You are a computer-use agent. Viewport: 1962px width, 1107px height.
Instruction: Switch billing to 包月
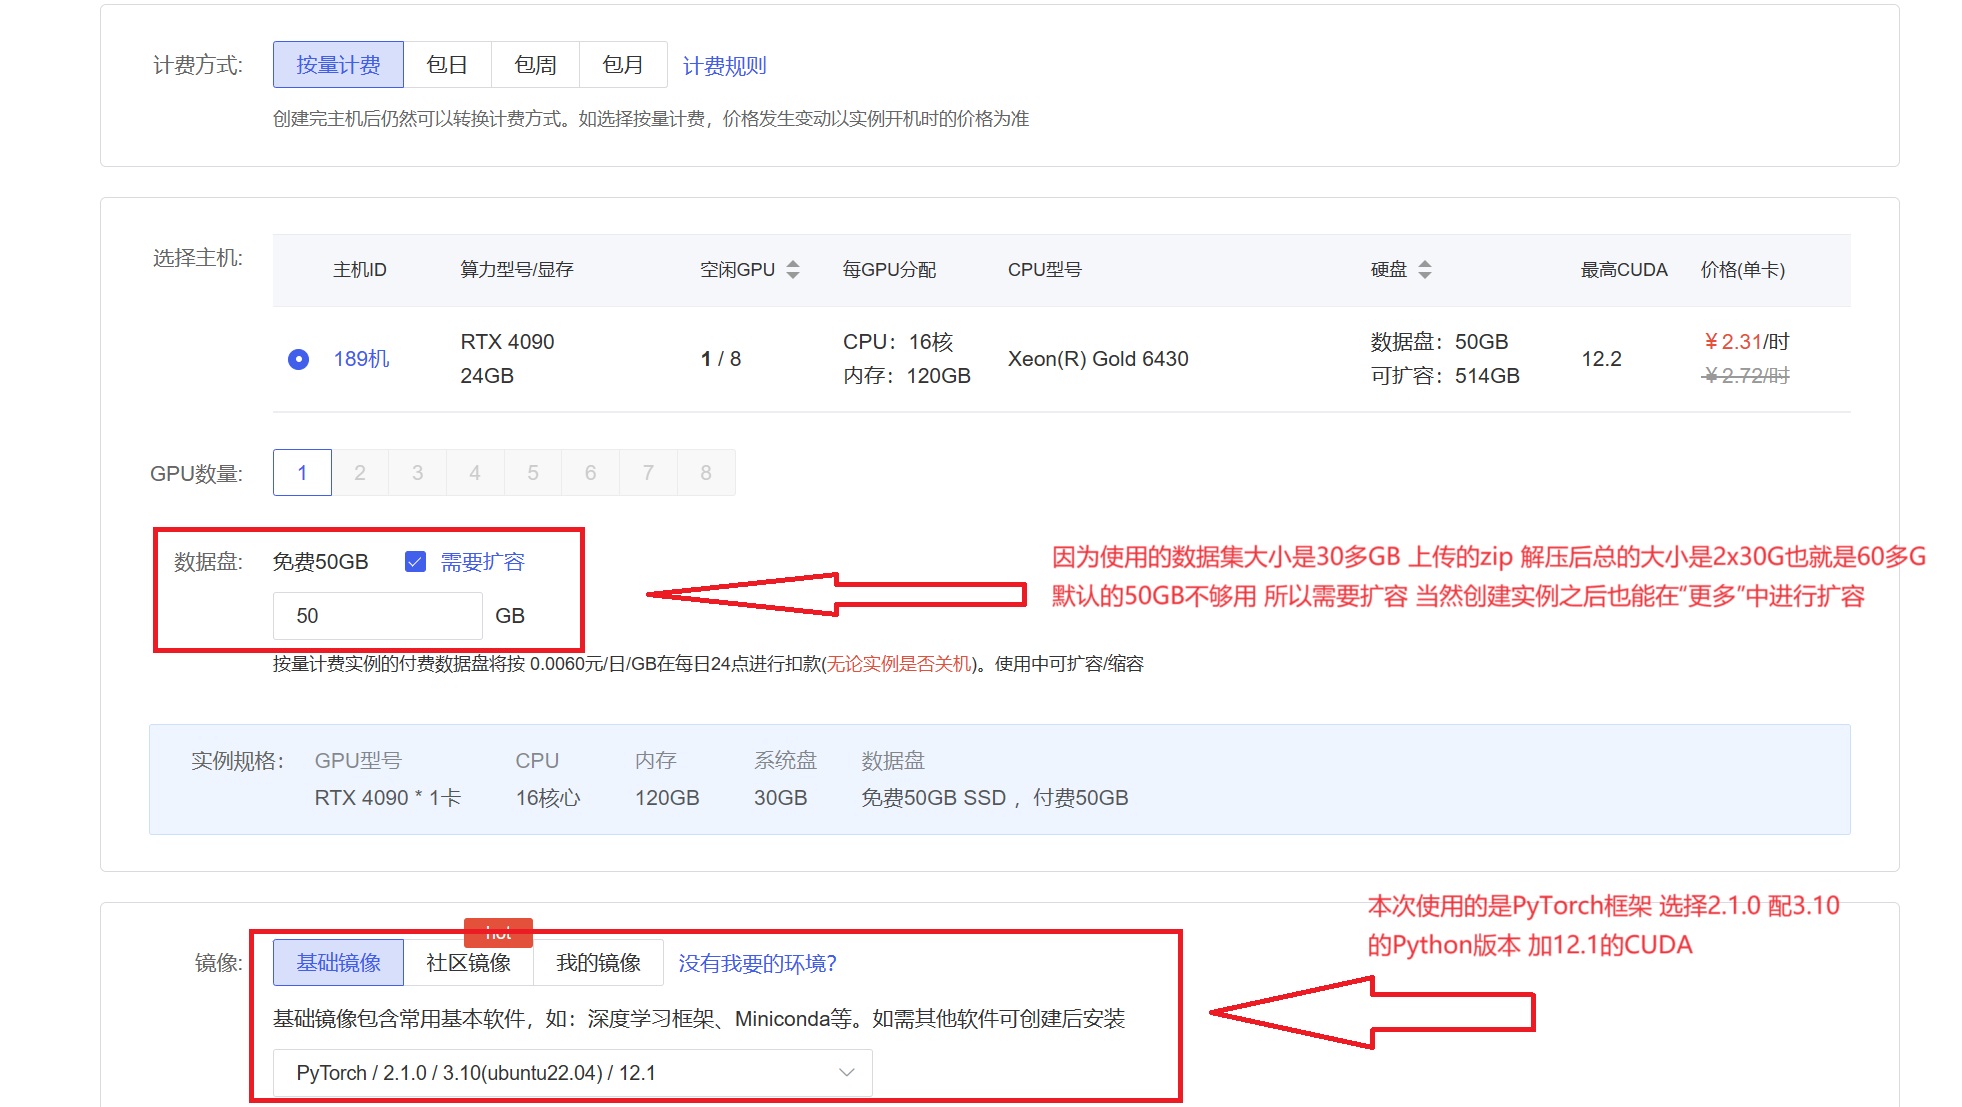click(623, 65)
